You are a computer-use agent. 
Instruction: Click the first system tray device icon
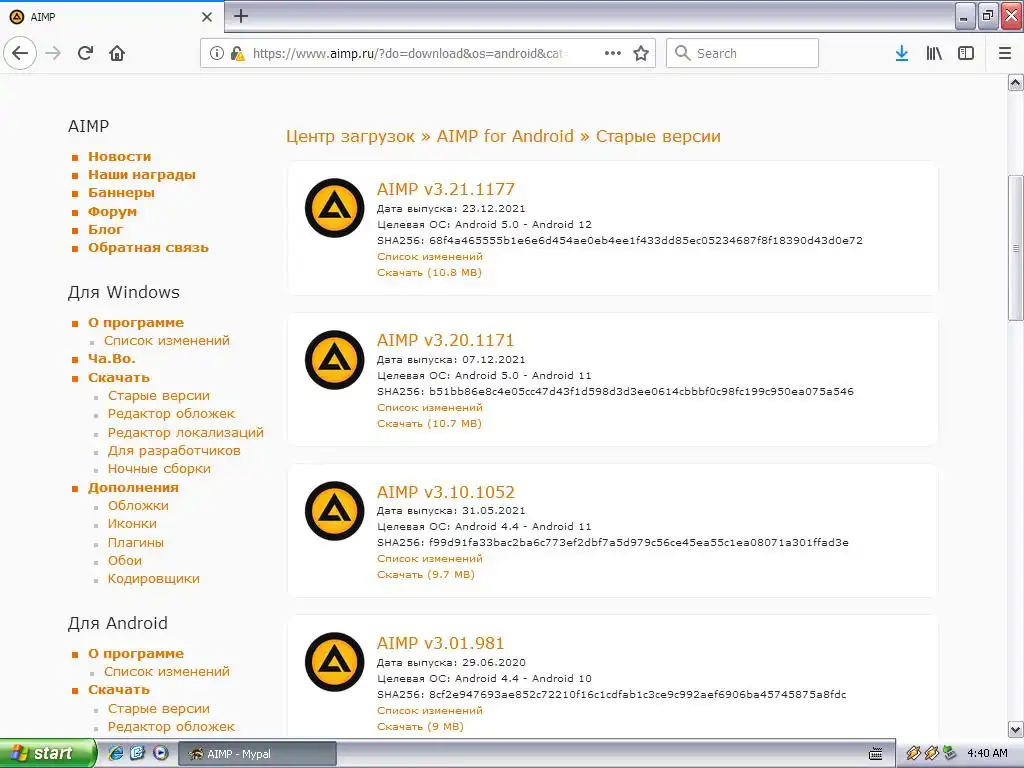pos(913,753)
